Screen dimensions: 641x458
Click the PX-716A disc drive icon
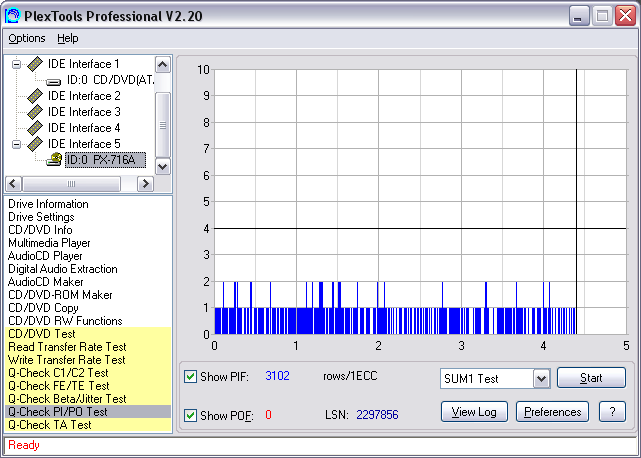point(54,159)
